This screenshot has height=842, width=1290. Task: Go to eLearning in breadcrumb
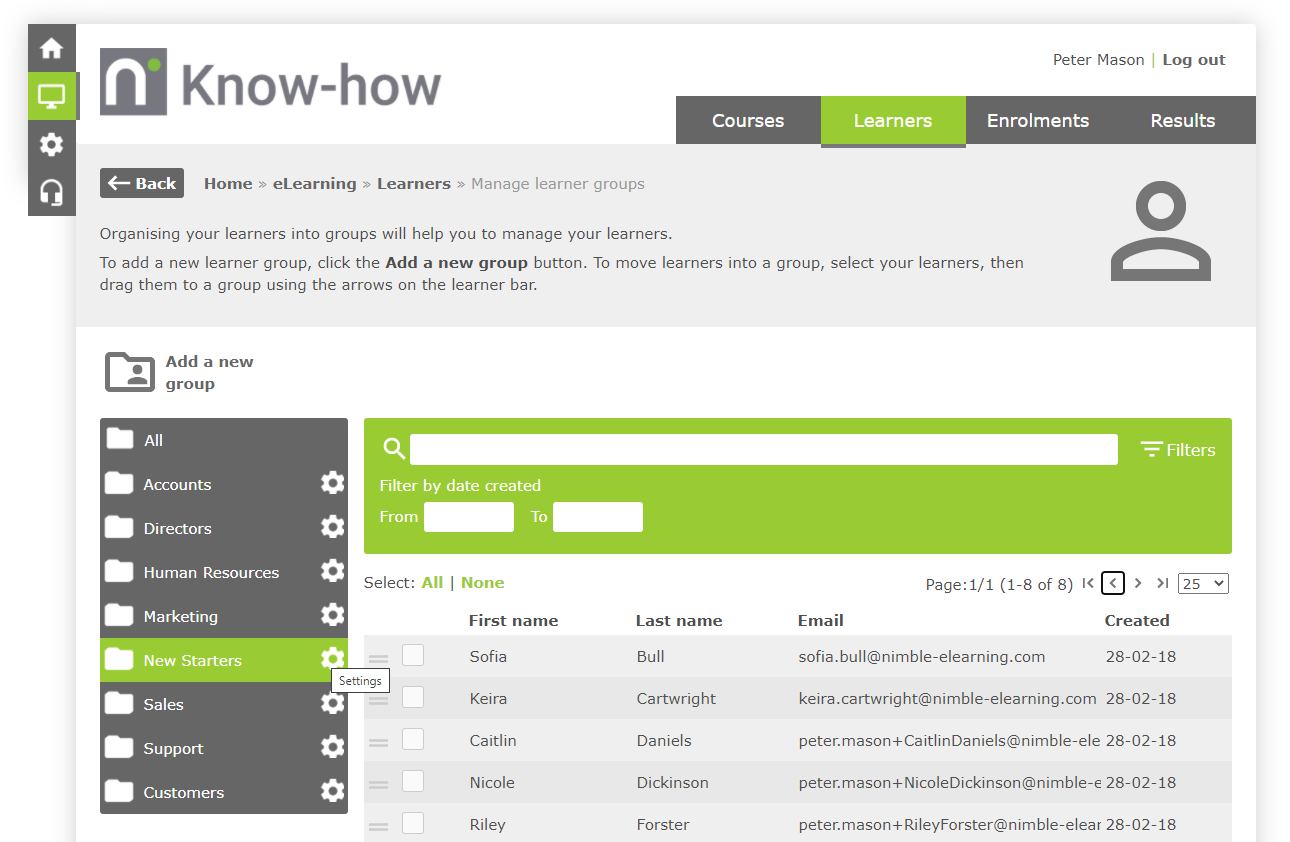point(315,184)
